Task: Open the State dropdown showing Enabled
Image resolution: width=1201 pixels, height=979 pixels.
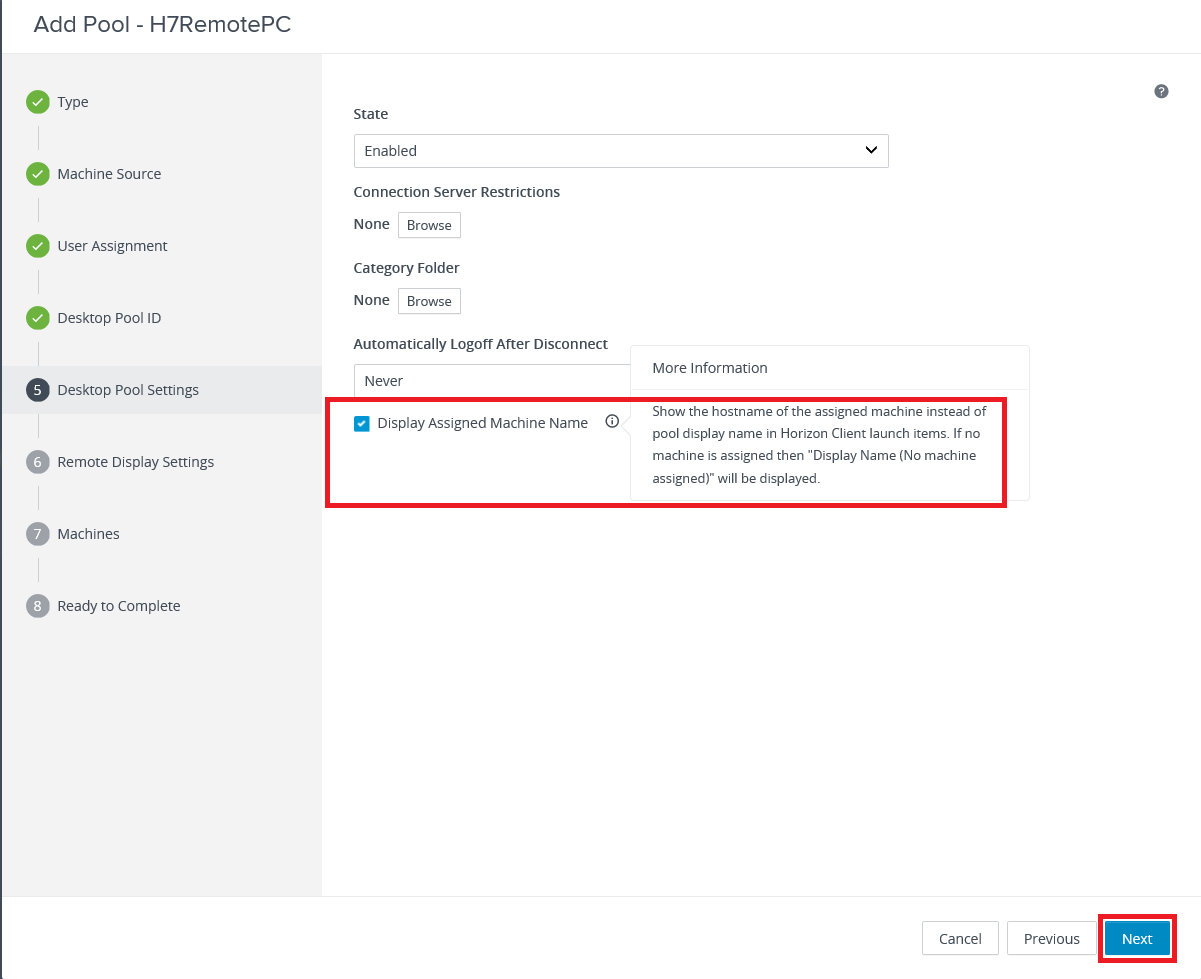Action: (x=620, y=151)
